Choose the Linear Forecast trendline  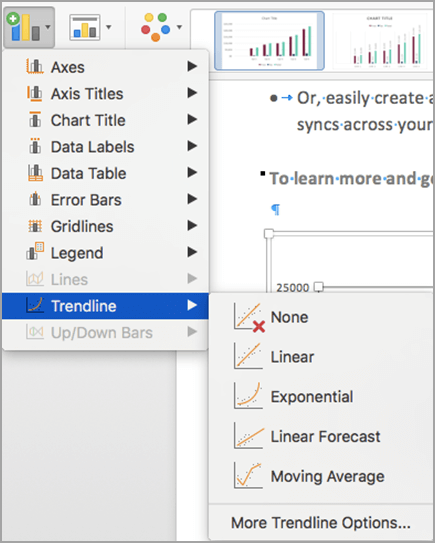(x=321, y=436)
